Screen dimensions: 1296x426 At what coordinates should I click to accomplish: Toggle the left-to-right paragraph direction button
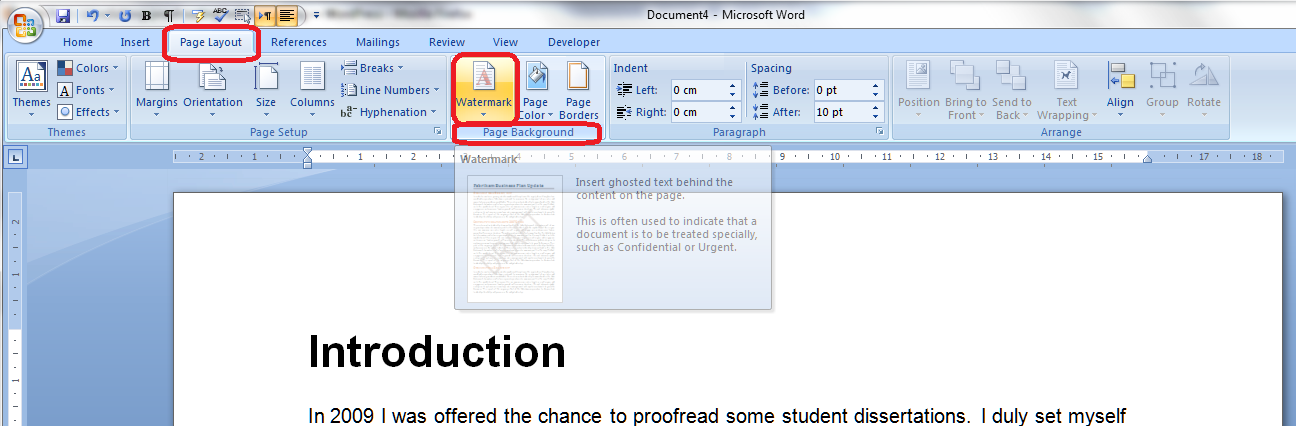pyautogui.click(x=265, y=16)
